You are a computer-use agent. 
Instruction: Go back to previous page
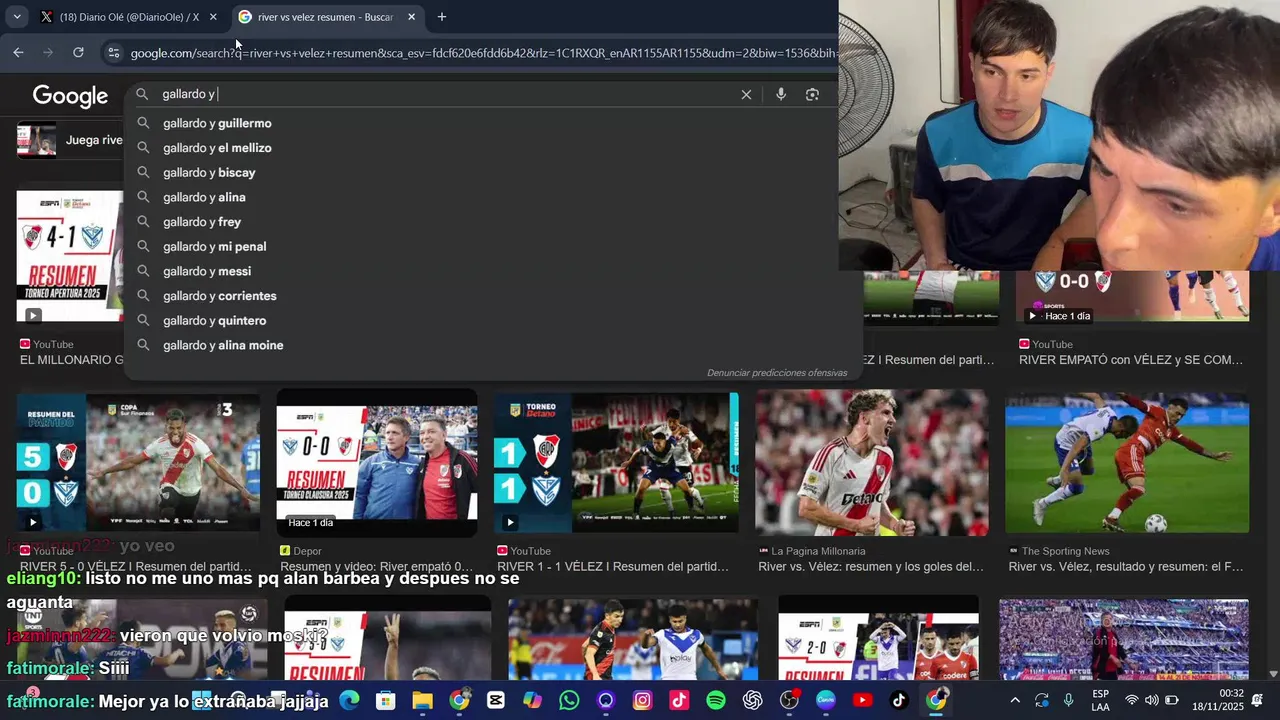[x=18, y=52]
